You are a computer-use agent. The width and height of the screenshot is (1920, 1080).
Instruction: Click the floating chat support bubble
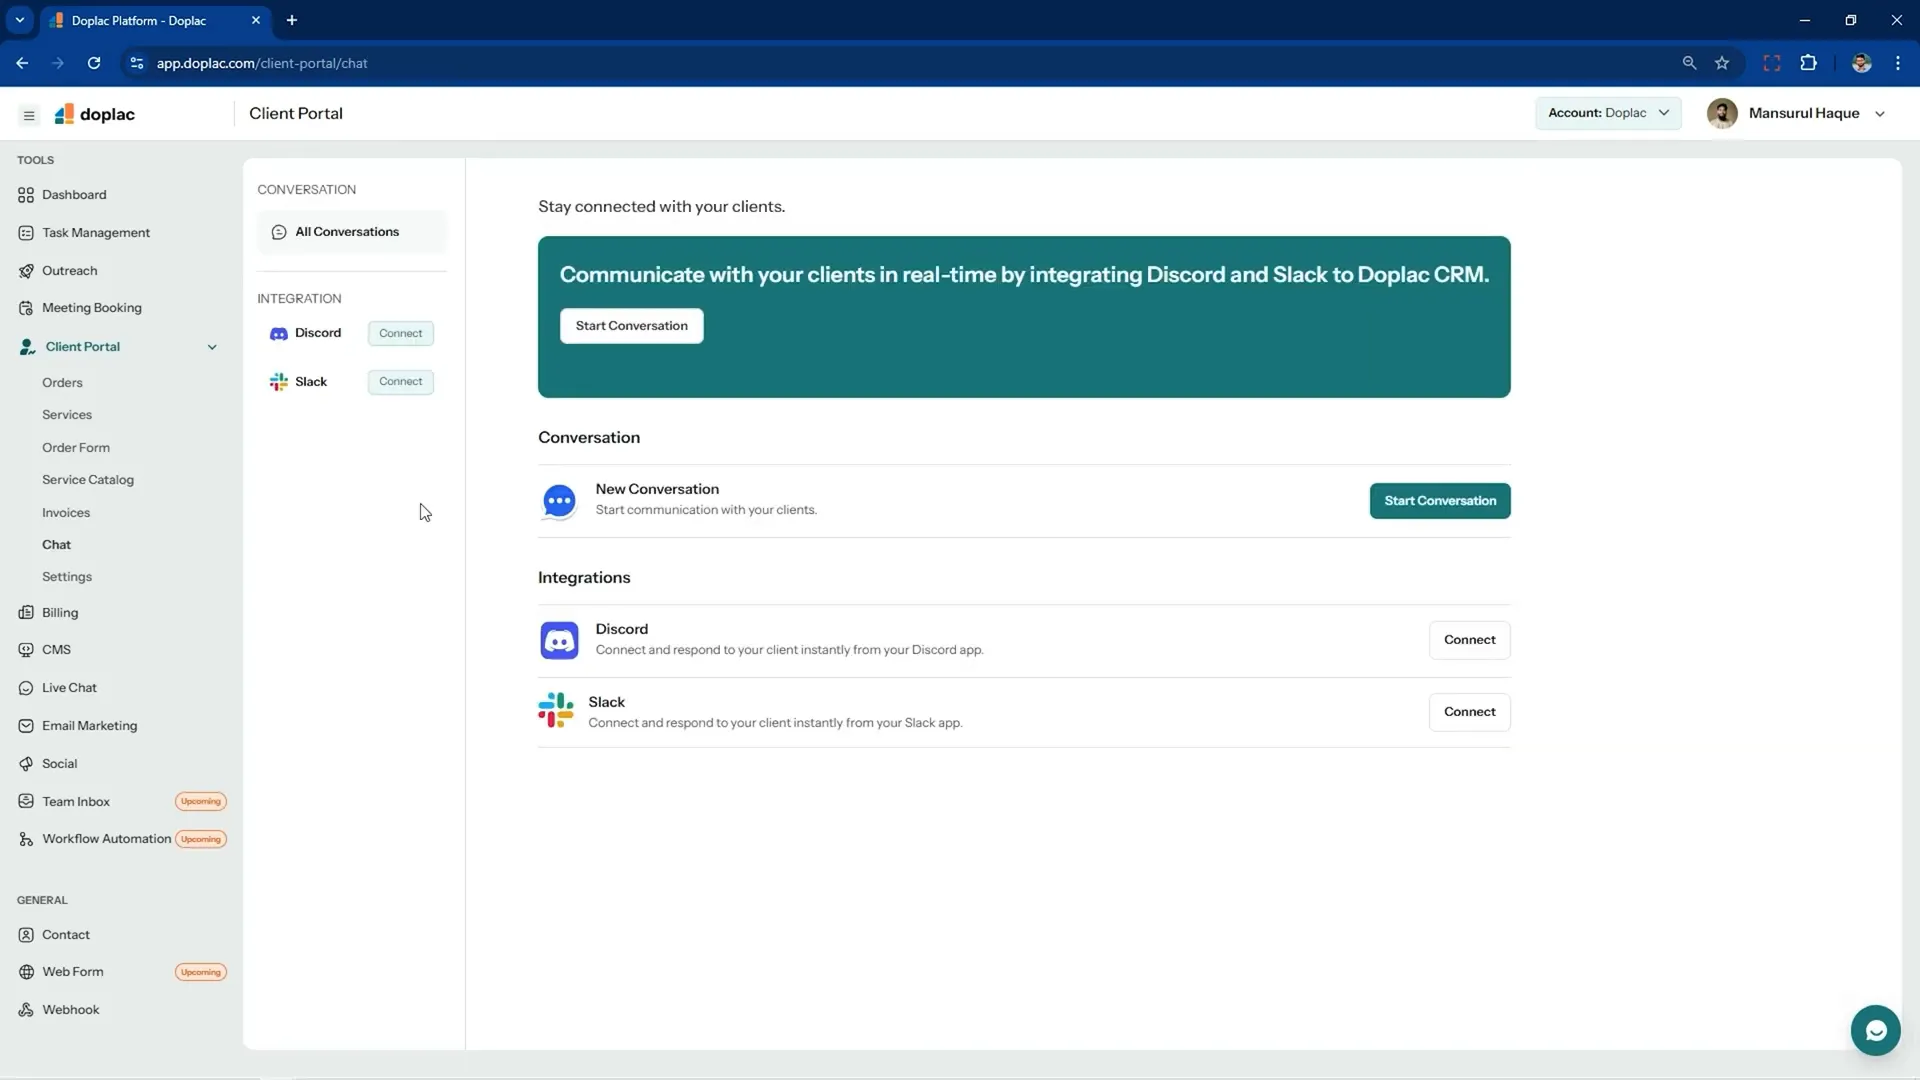[x=1876, y=1030]
